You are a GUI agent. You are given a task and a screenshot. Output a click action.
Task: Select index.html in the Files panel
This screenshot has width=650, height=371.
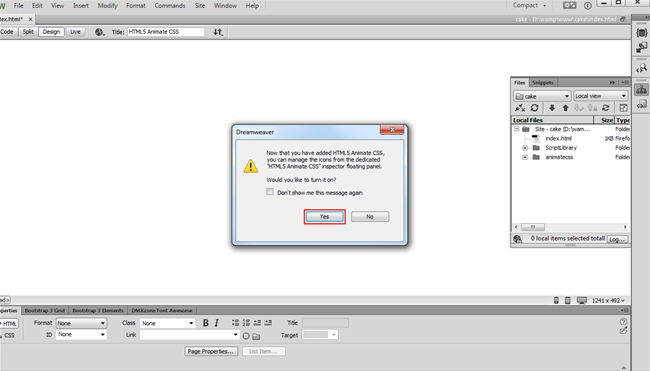click(558, 138)
